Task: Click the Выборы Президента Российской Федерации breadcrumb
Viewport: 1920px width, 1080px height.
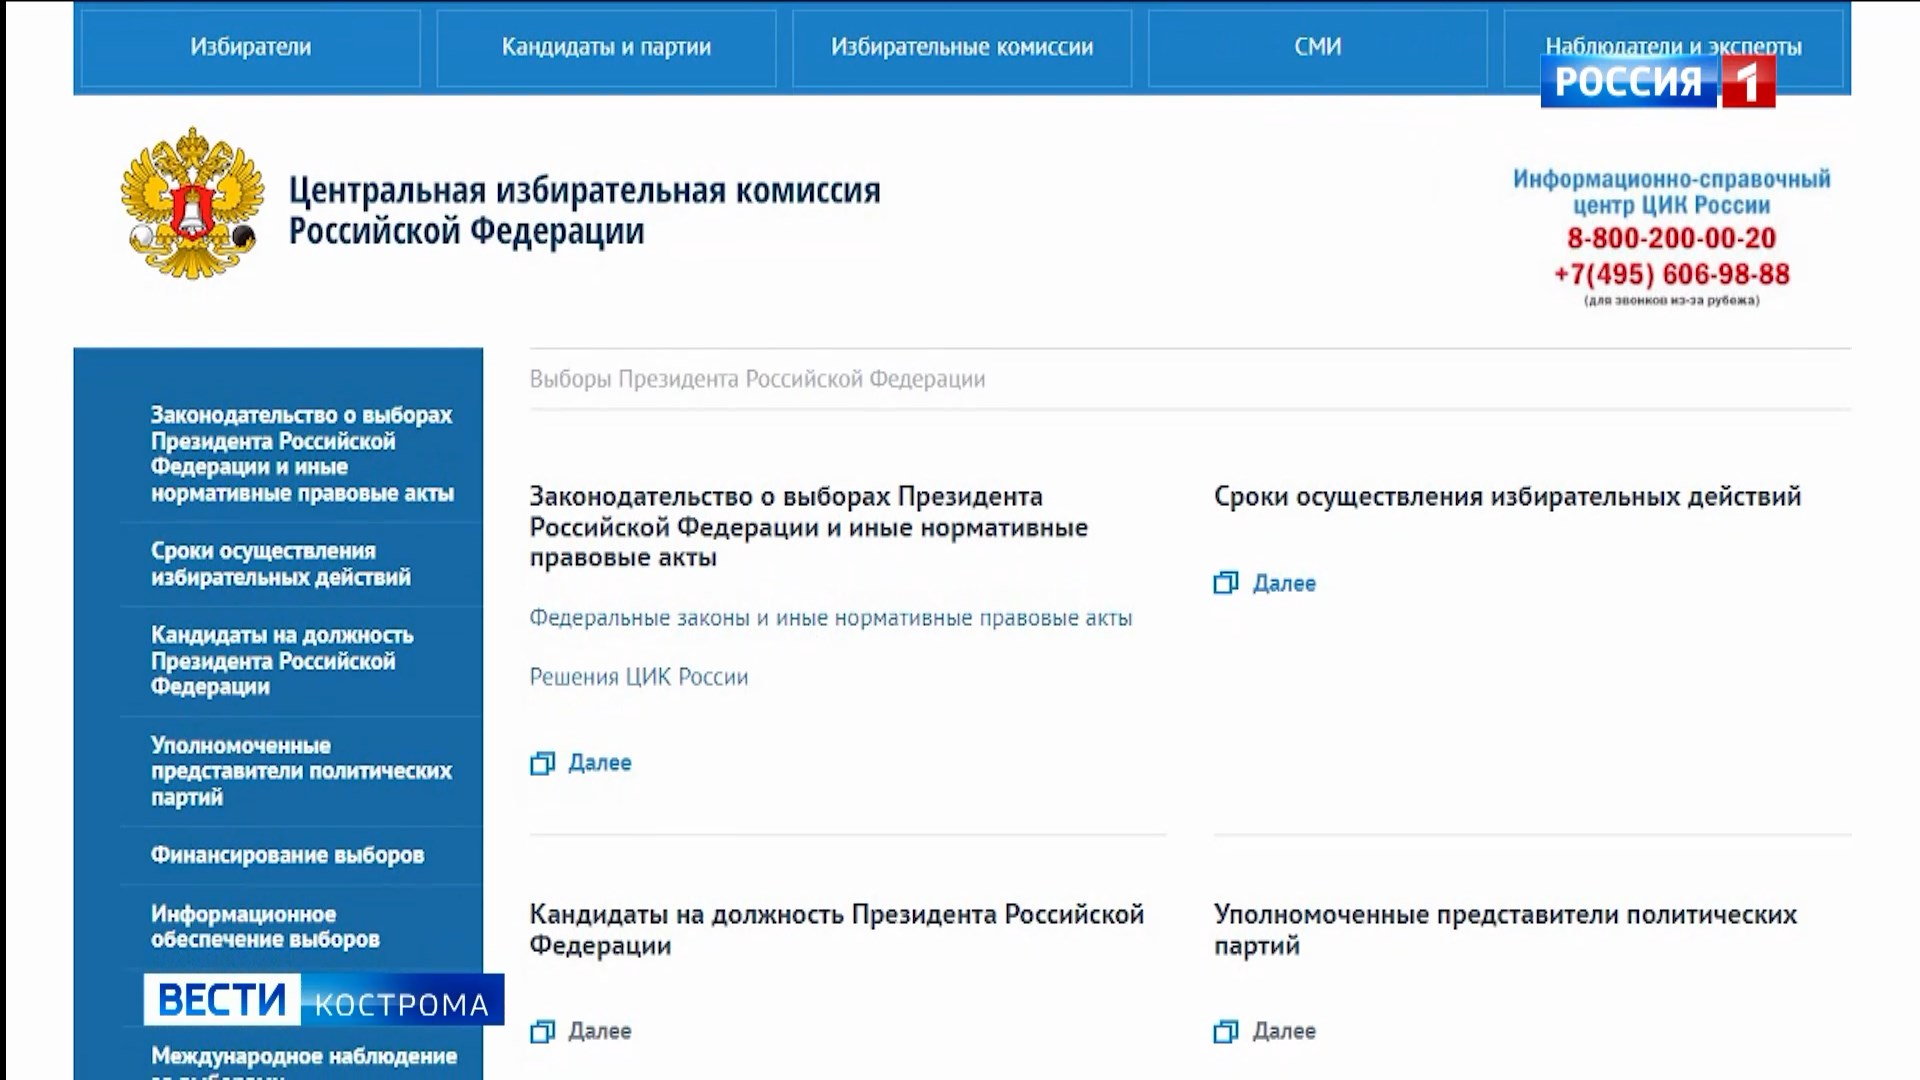Action: click(757, 379)
